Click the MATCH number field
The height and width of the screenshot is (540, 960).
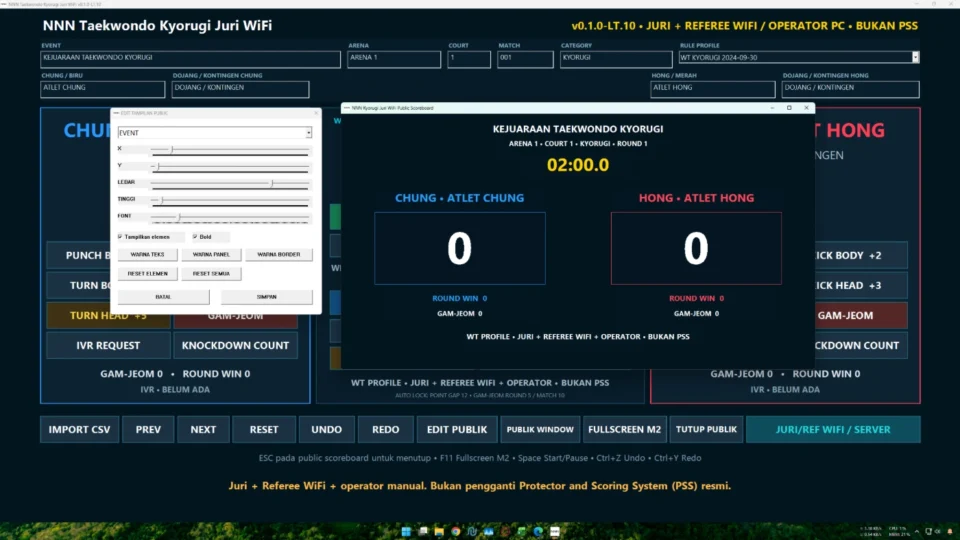tap(525, 58)
